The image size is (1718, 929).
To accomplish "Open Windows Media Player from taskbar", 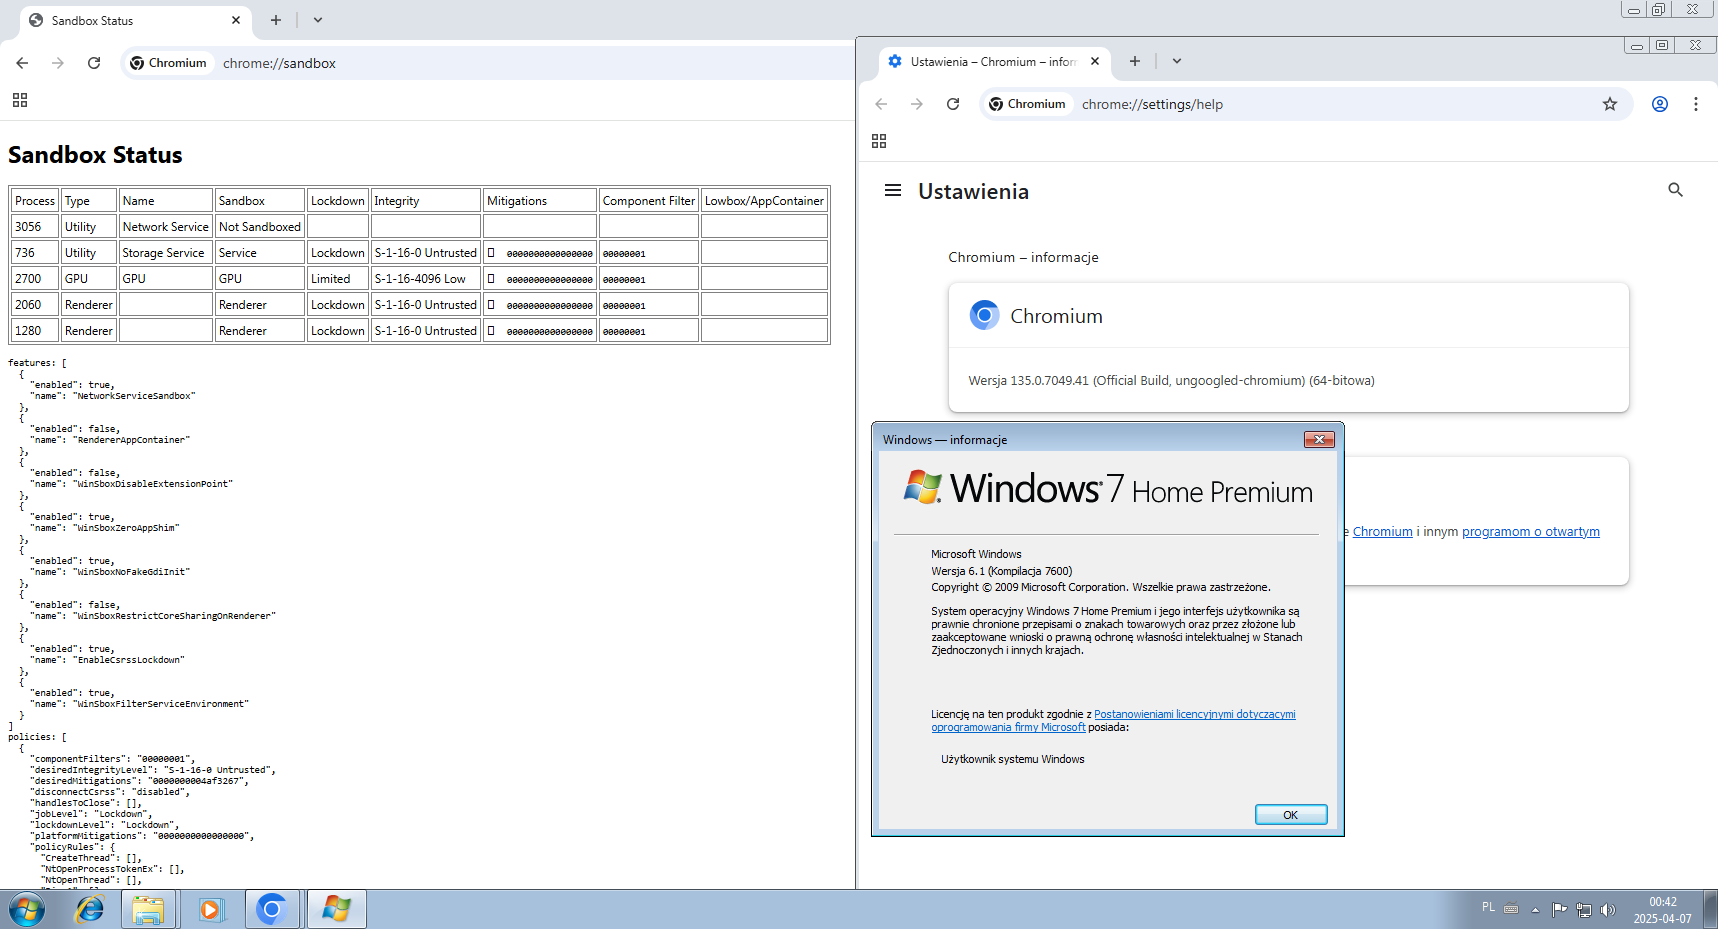I will pyautogui.click(x=209, y=910).
